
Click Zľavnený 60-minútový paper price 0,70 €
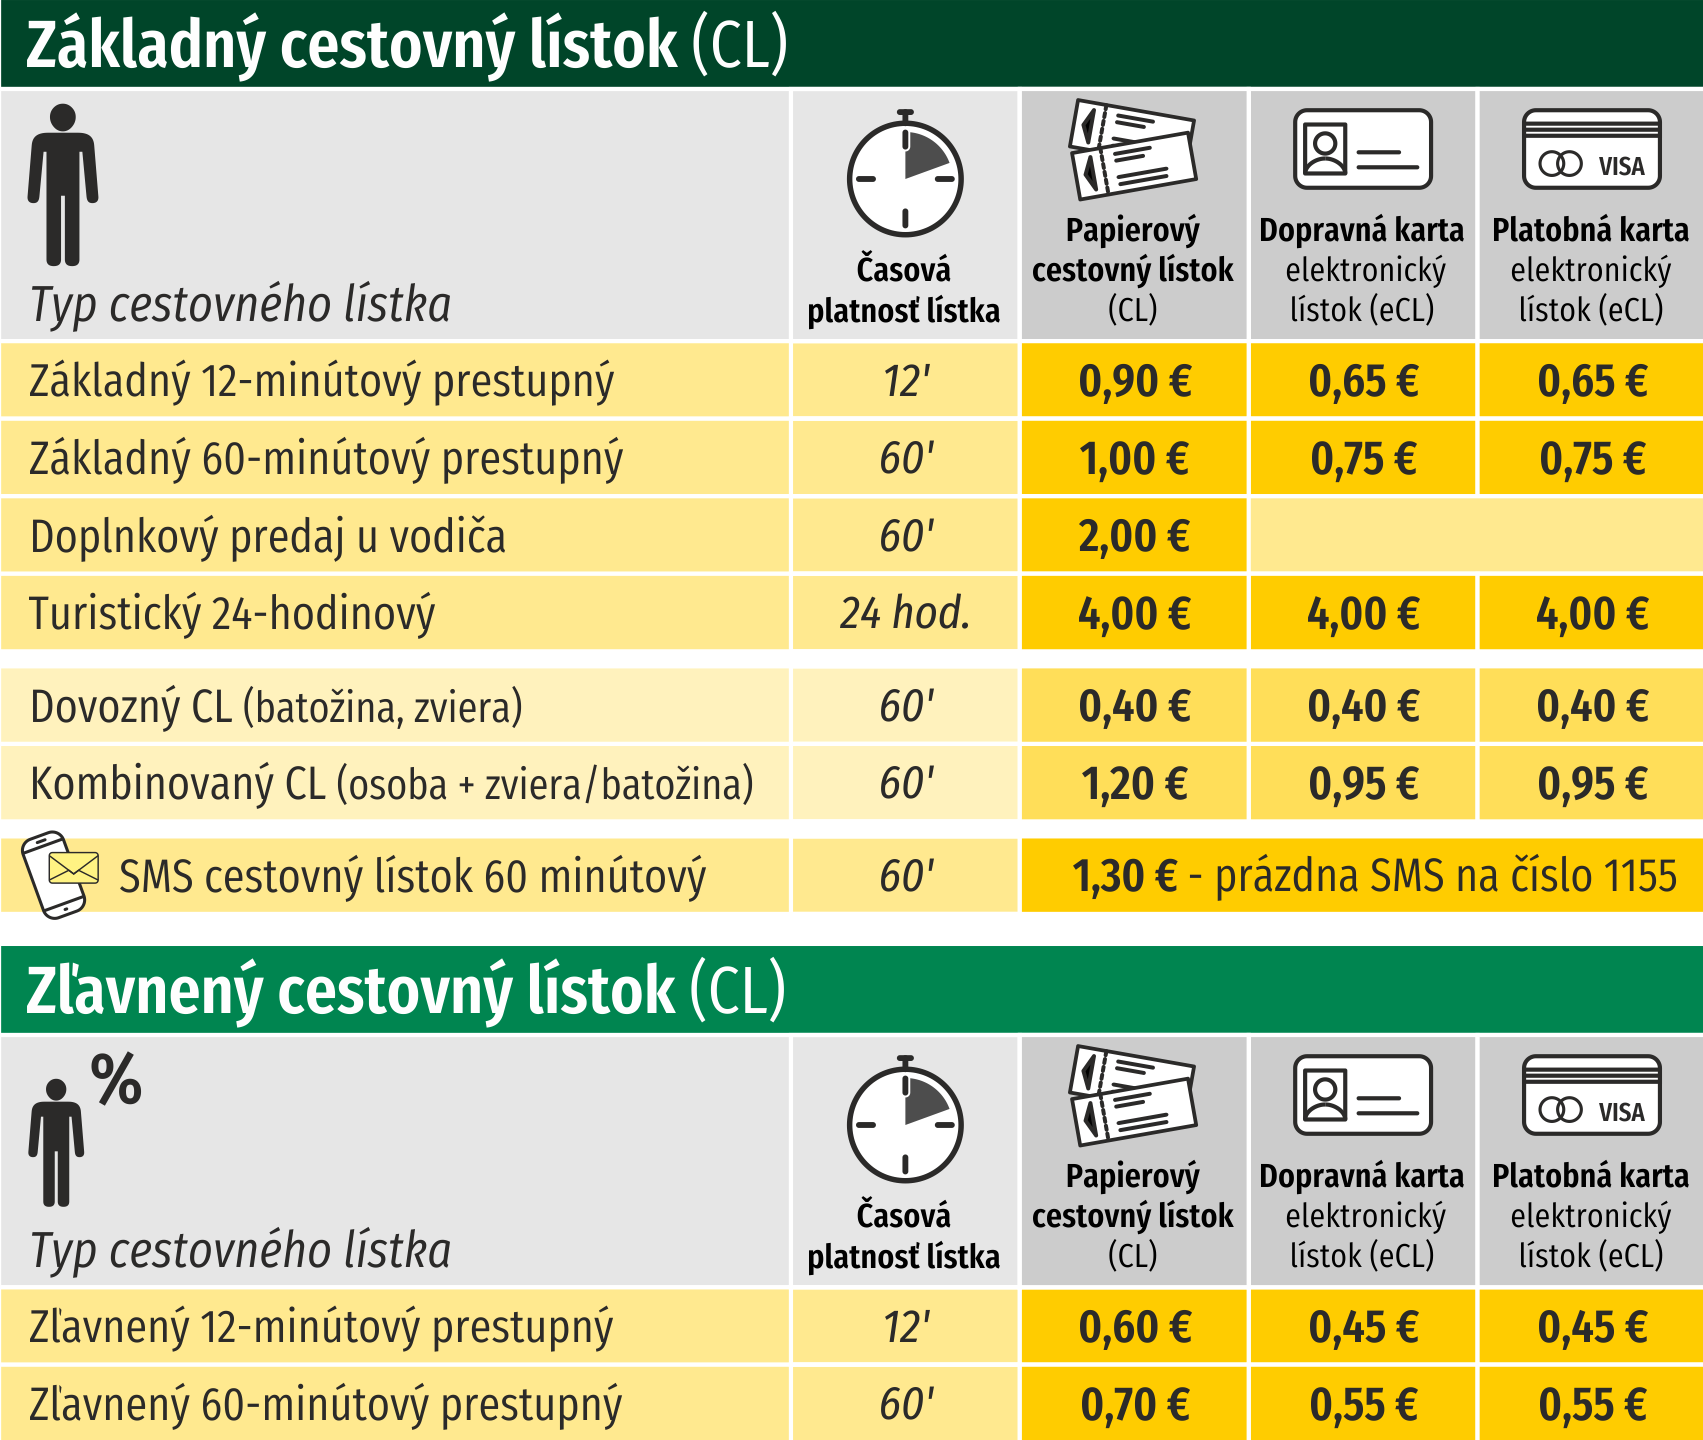click(x=1134, y=1404)
